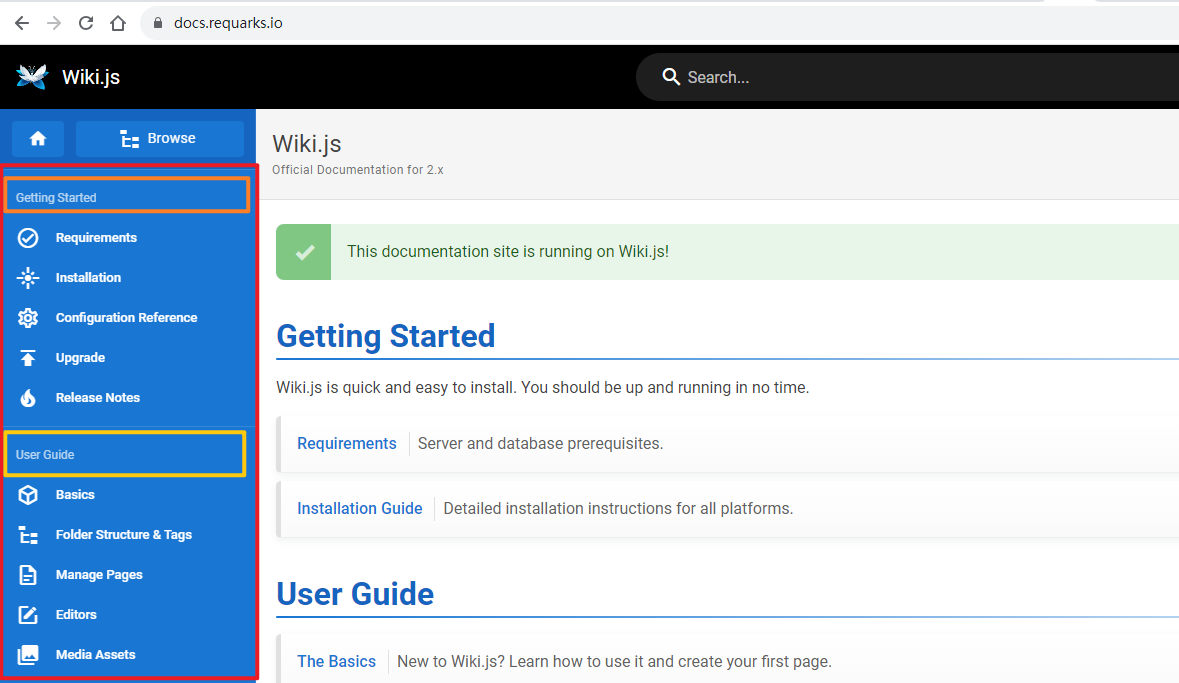Reload the page with the refresh icon
The width and height of the screenshot is (1179, 683).
click(x=86, y=23)
